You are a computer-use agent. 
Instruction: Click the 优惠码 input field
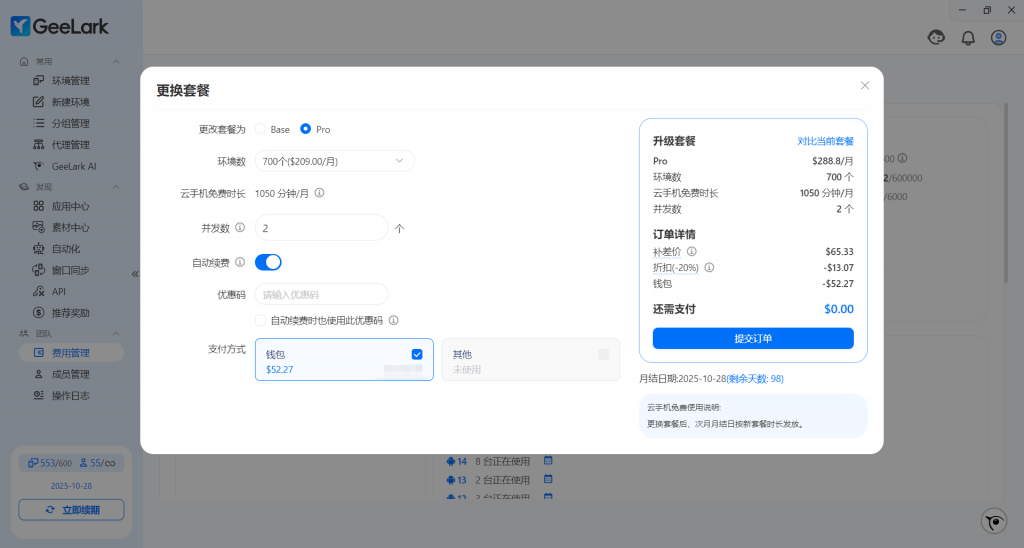point(321,294)
